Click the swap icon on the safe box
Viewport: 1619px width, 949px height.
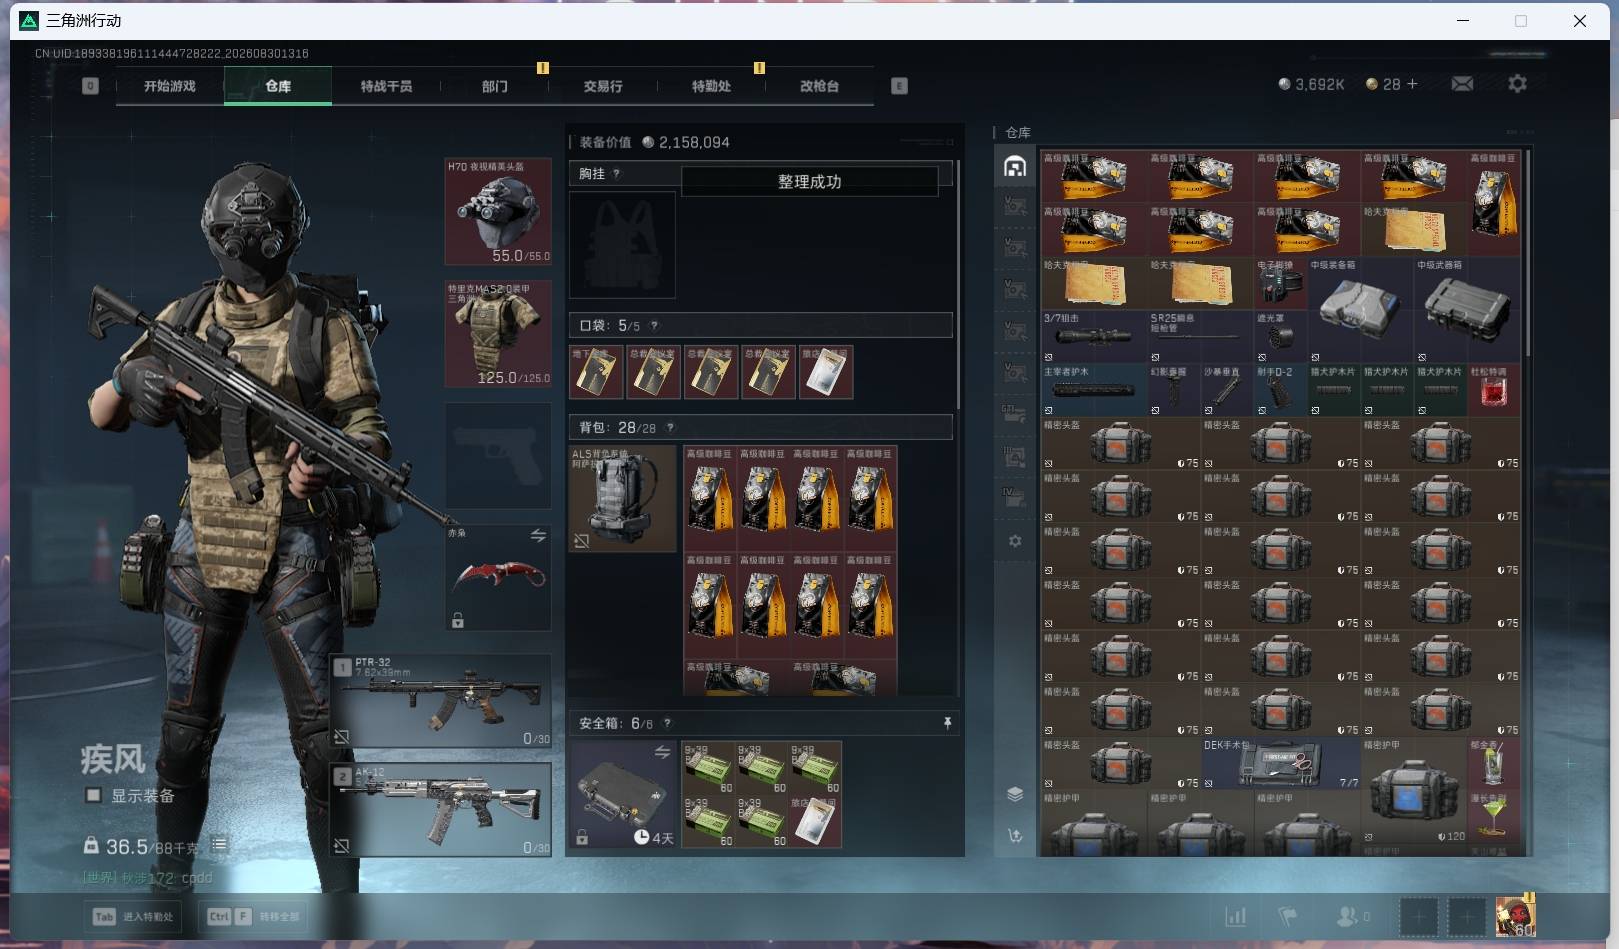coord(662,752)
